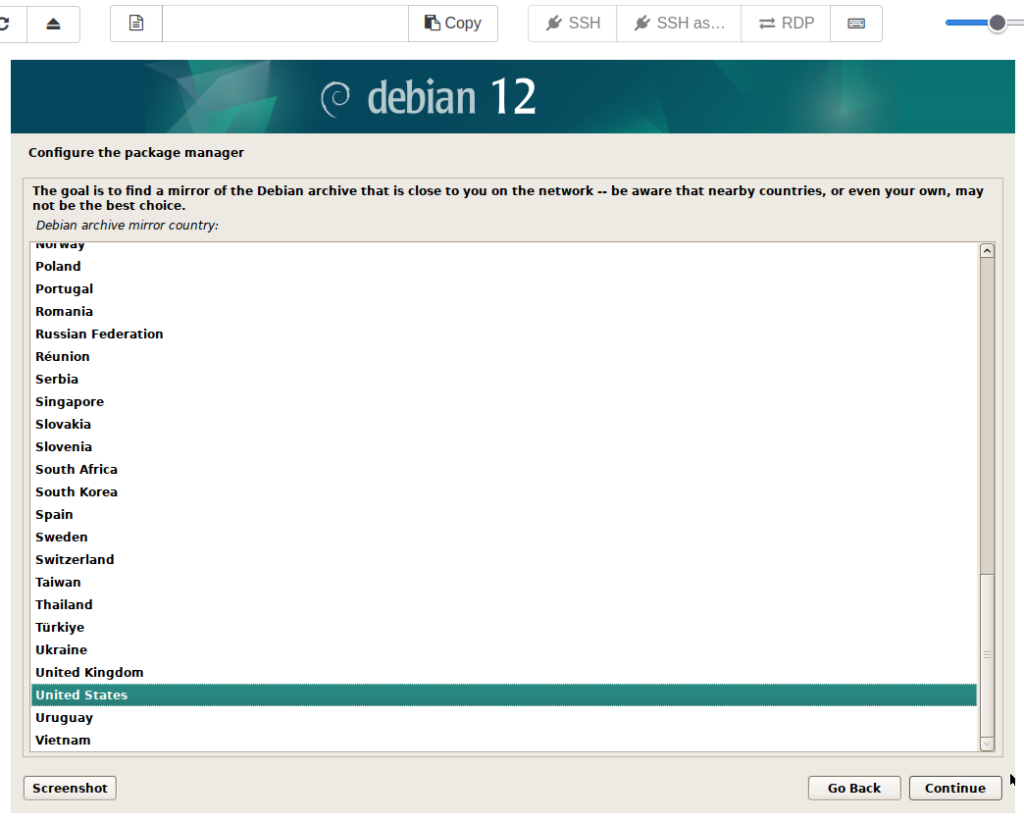Screen dimensions: 1024x823
Task: Click the Screenshot button
Action: point(70,788)
